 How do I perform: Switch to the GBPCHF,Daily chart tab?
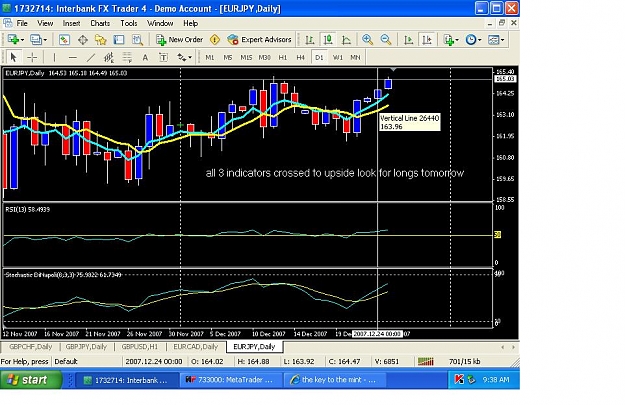pos(31,347)
